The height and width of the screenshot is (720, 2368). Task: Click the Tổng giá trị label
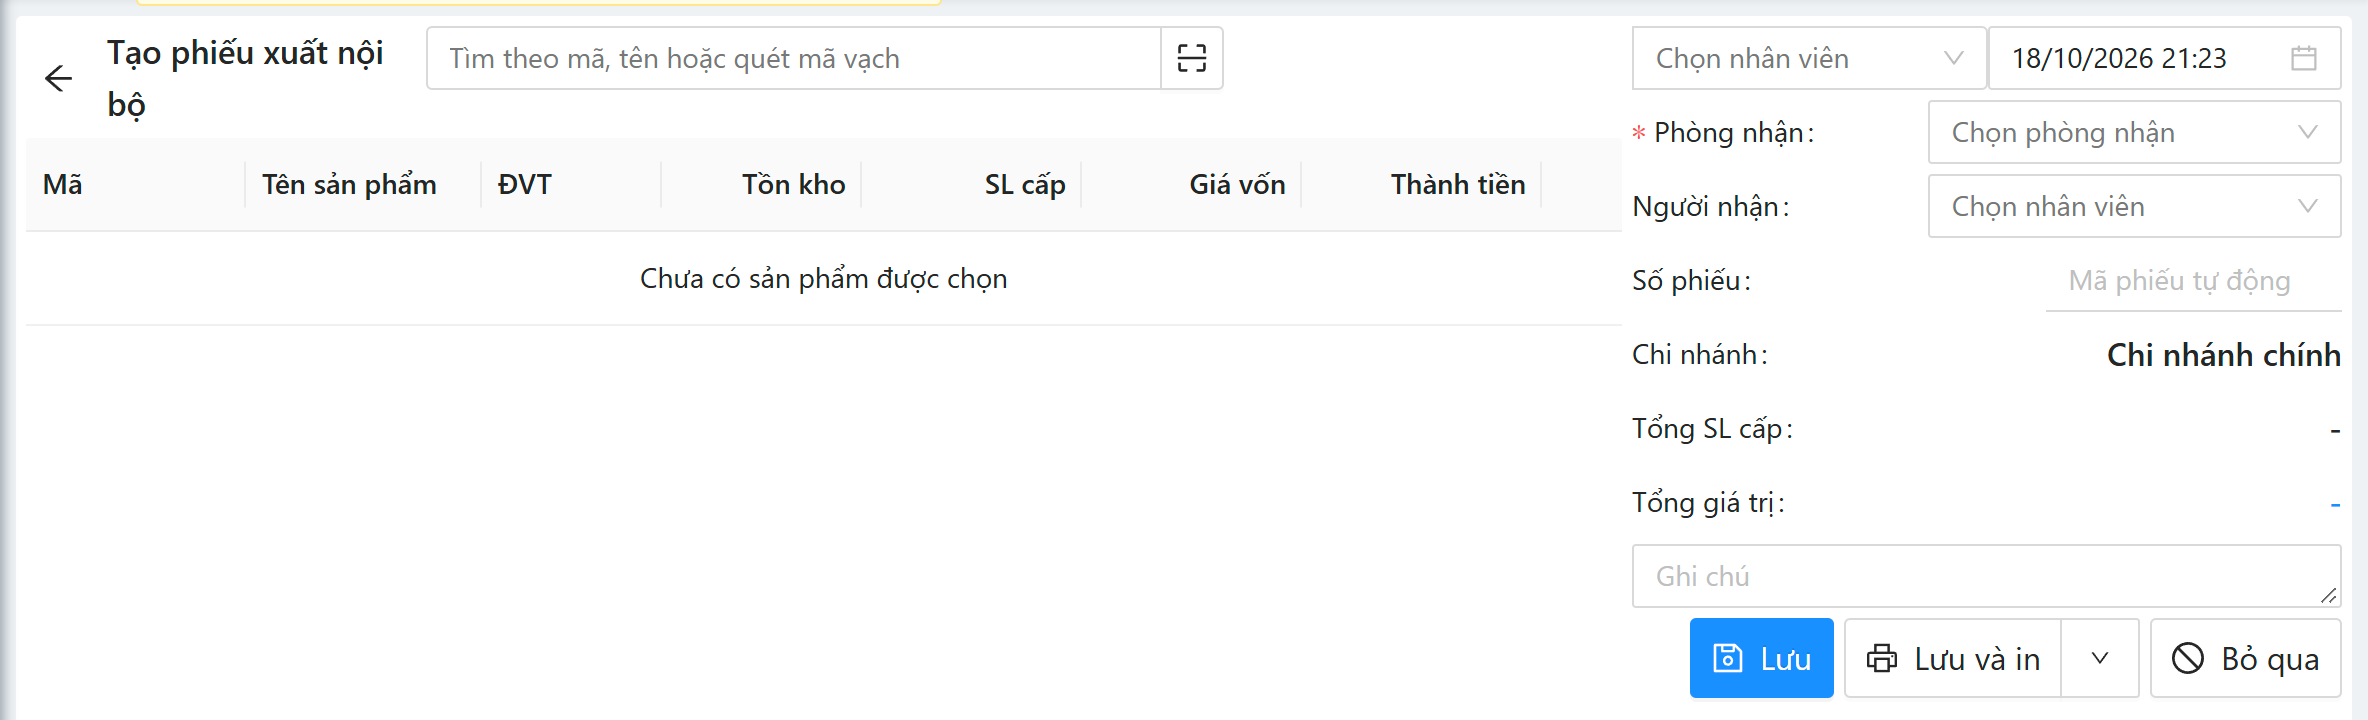point(1708,502)
